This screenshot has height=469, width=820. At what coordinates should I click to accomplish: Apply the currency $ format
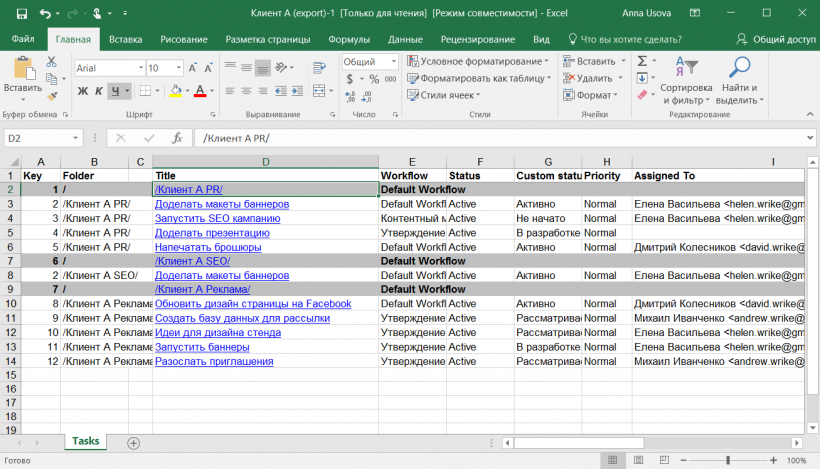[x=350, y=79]
